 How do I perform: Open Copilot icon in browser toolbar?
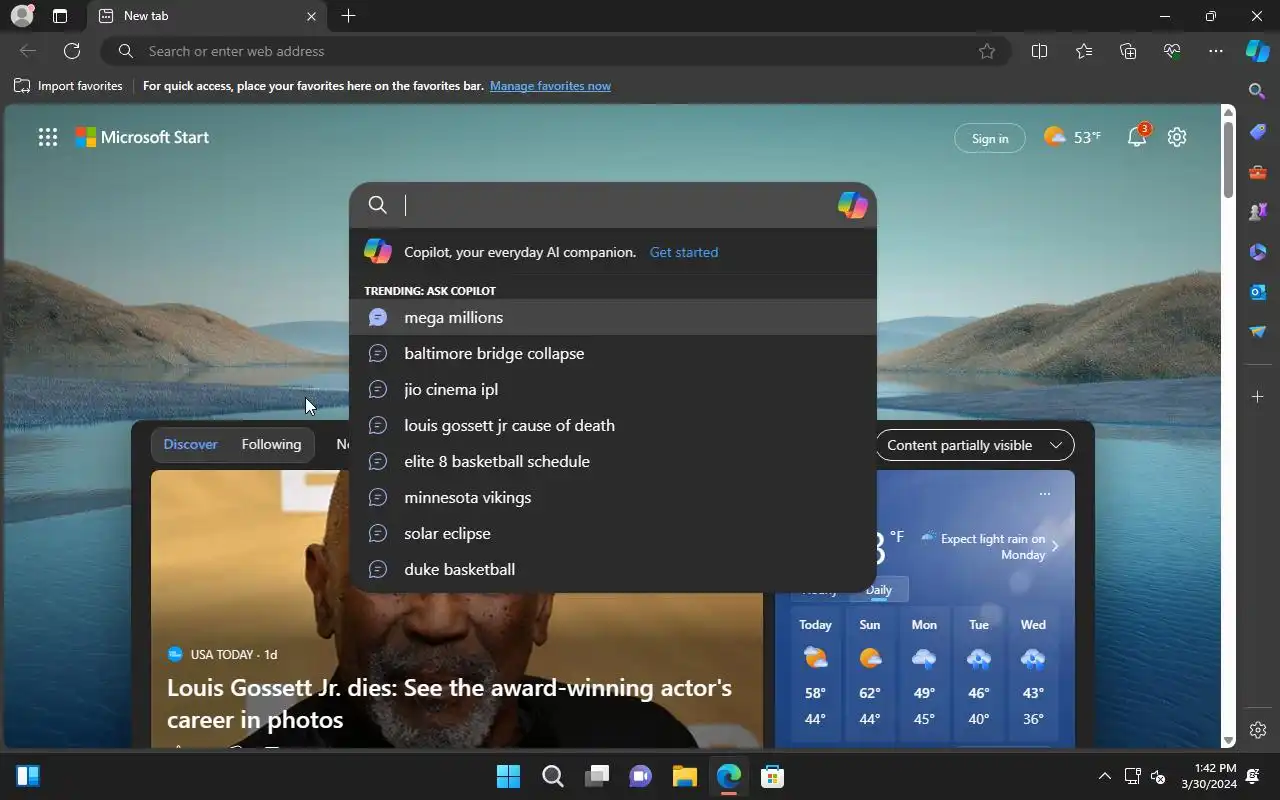click(x=1257, y=51)
